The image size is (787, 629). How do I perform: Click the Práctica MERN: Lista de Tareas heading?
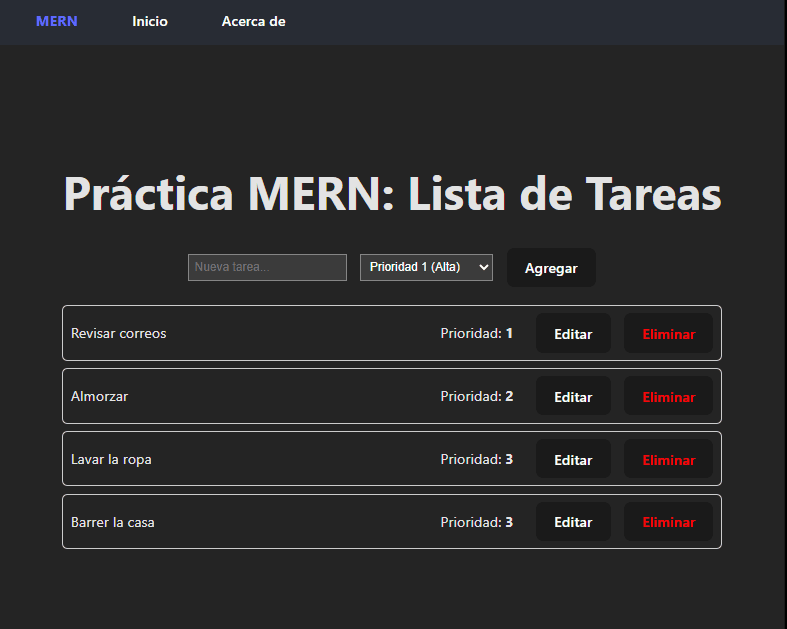392,193
